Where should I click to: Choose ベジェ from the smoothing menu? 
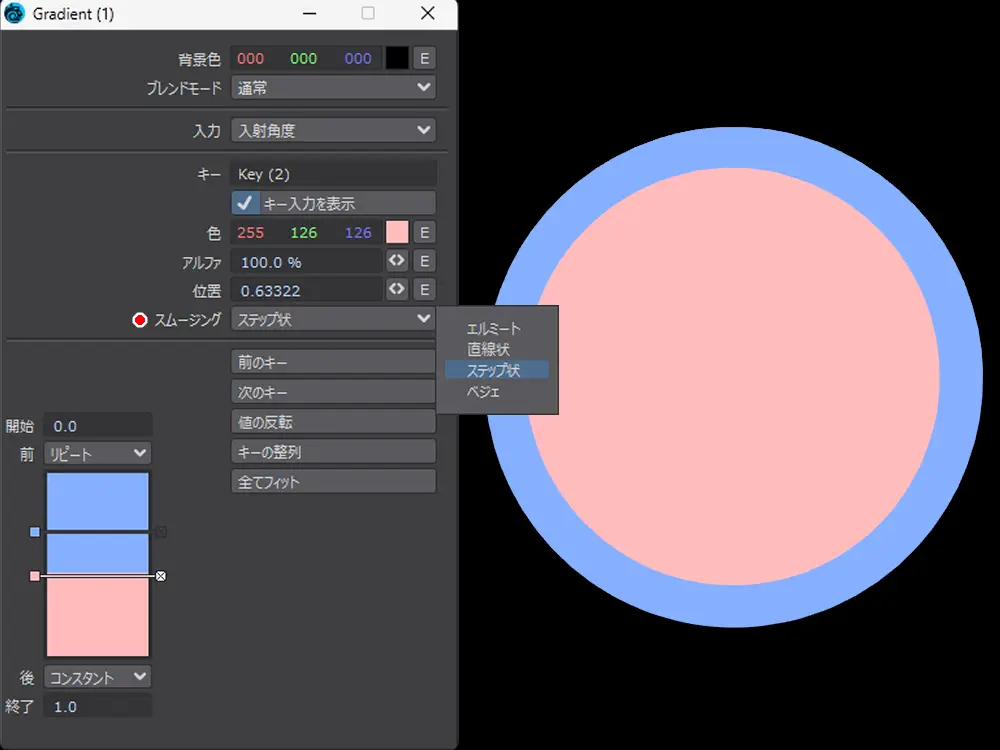tap(483, 392)
